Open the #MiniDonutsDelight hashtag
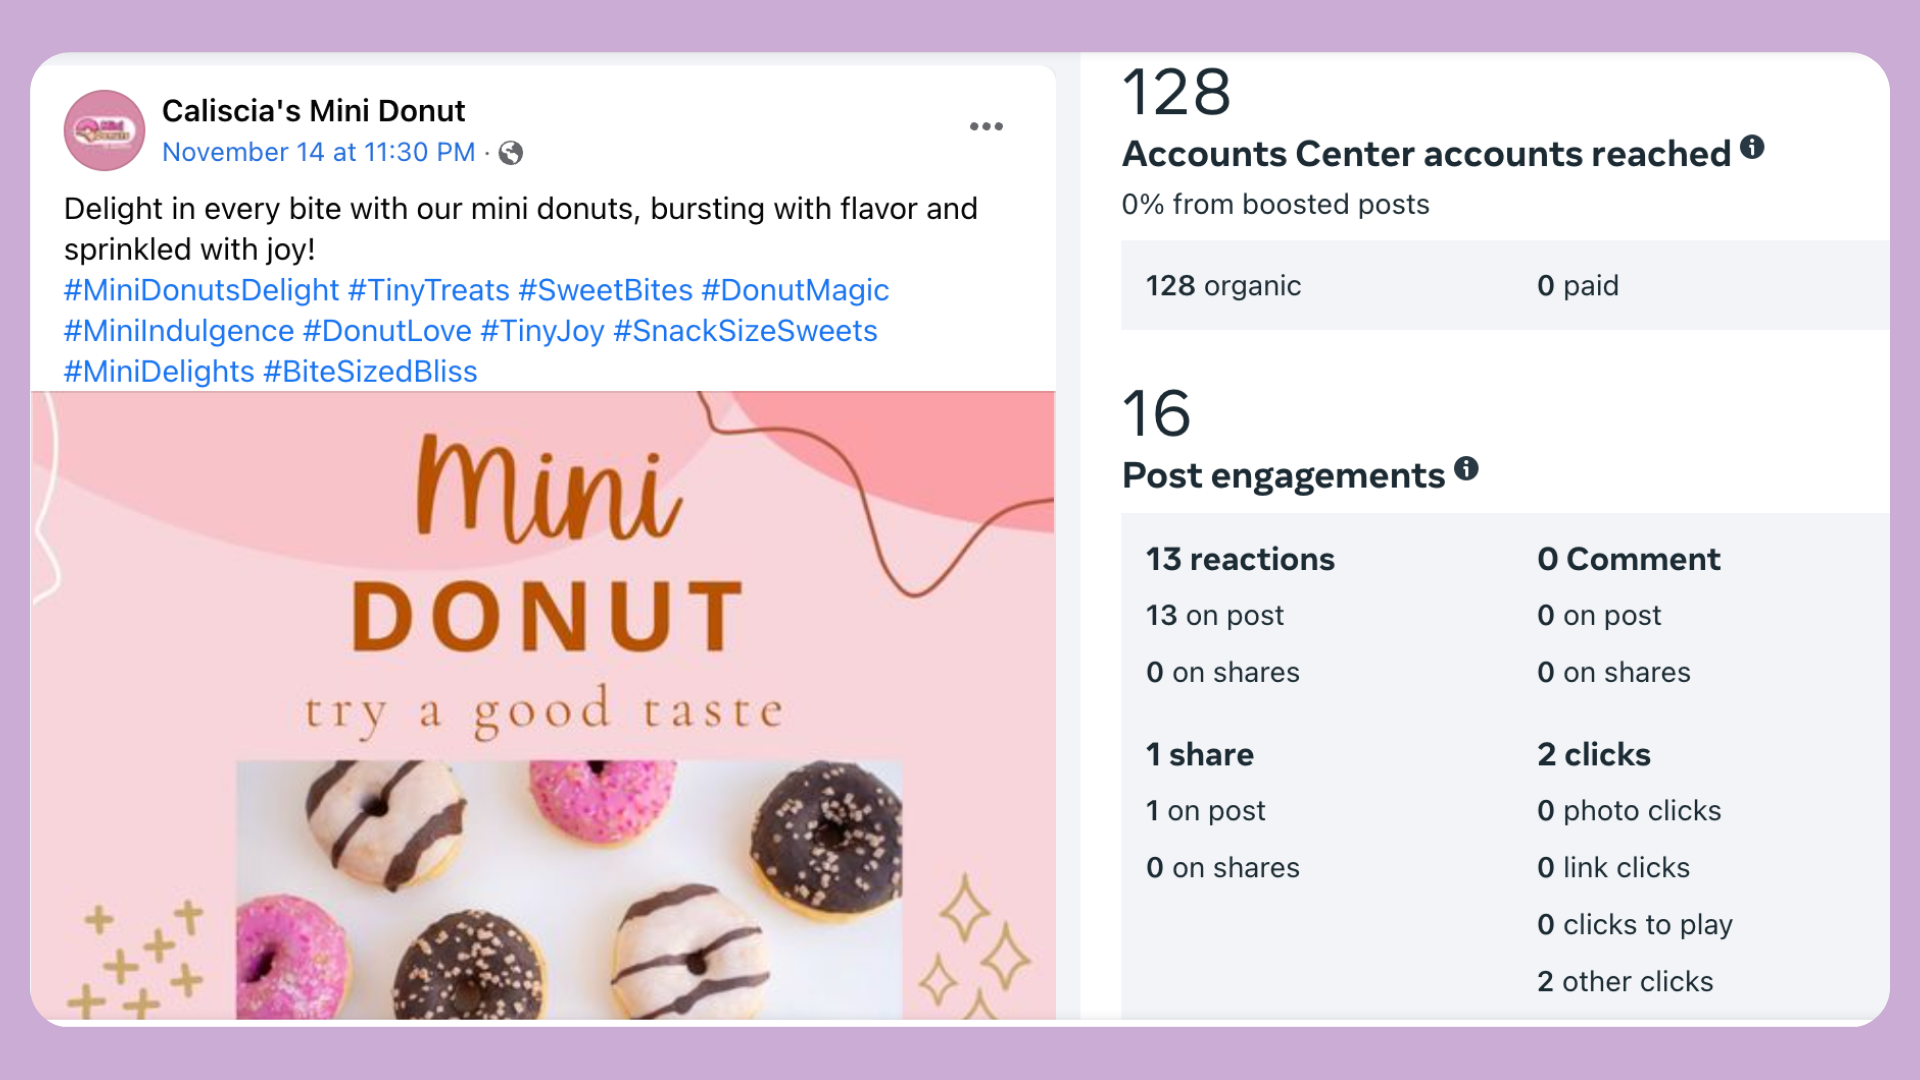This screenshot has width=1920, height=1080. [x=201, y=290]
